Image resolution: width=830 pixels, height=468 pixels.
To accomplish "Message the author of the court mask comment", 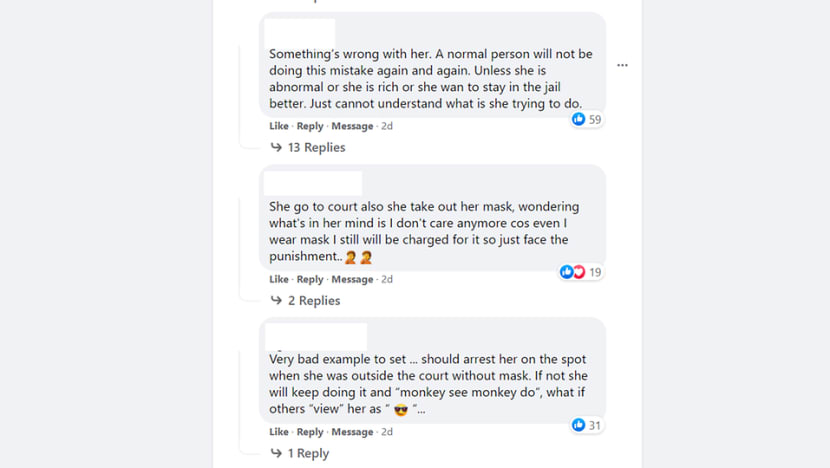I will pyautogui.click(x=352, y=279).
